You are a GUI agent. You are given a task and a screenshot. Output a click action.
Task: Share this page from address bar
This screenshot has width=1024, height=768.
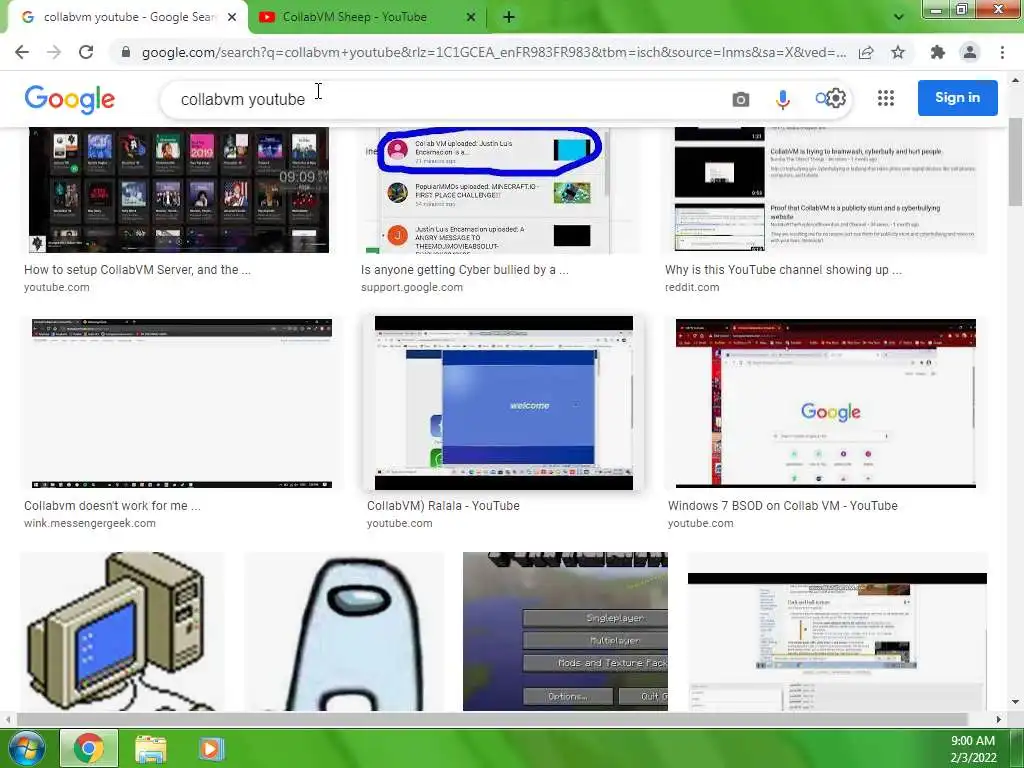866,52
